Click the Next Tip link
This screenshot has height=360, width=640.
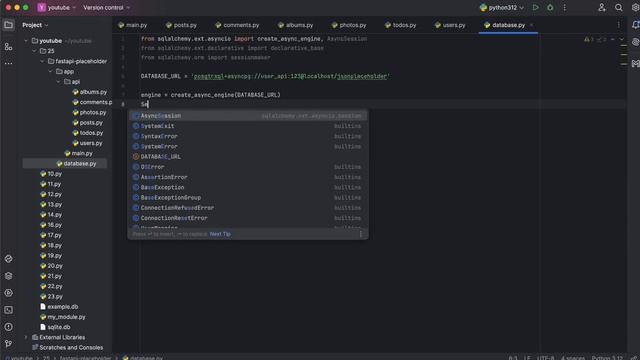click(x=220, y=234)
